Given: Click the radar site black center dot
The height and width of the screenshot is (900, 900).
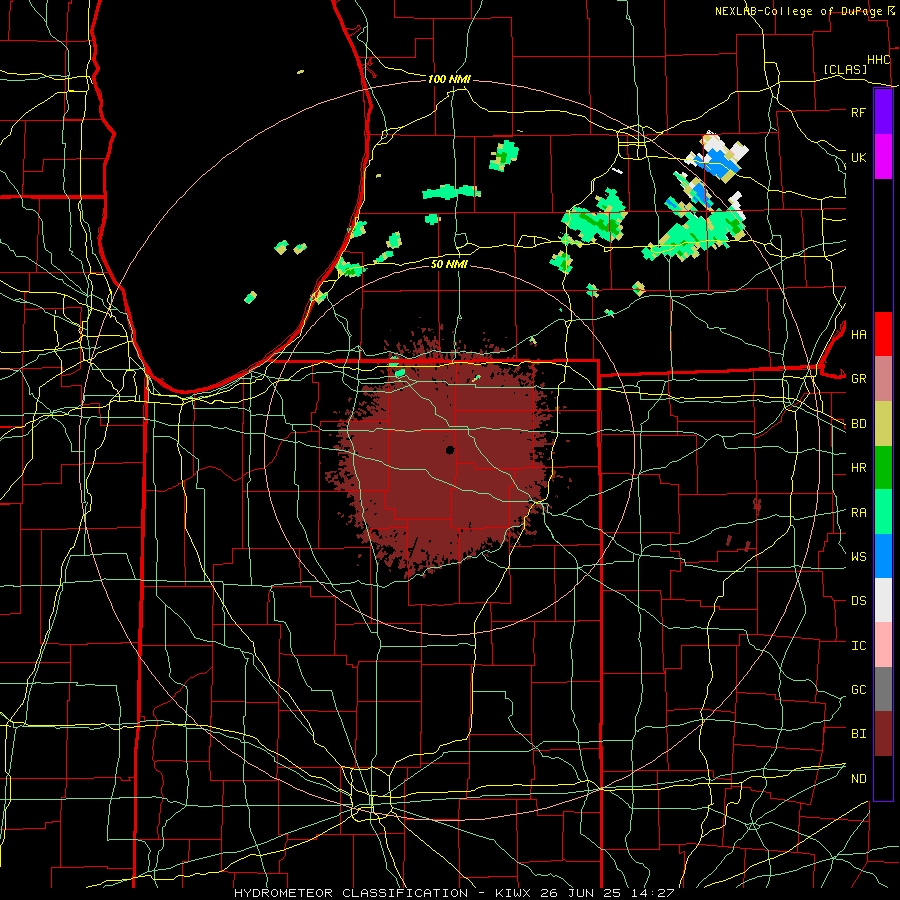Looking at the screenshot, I should pos(450,450).
